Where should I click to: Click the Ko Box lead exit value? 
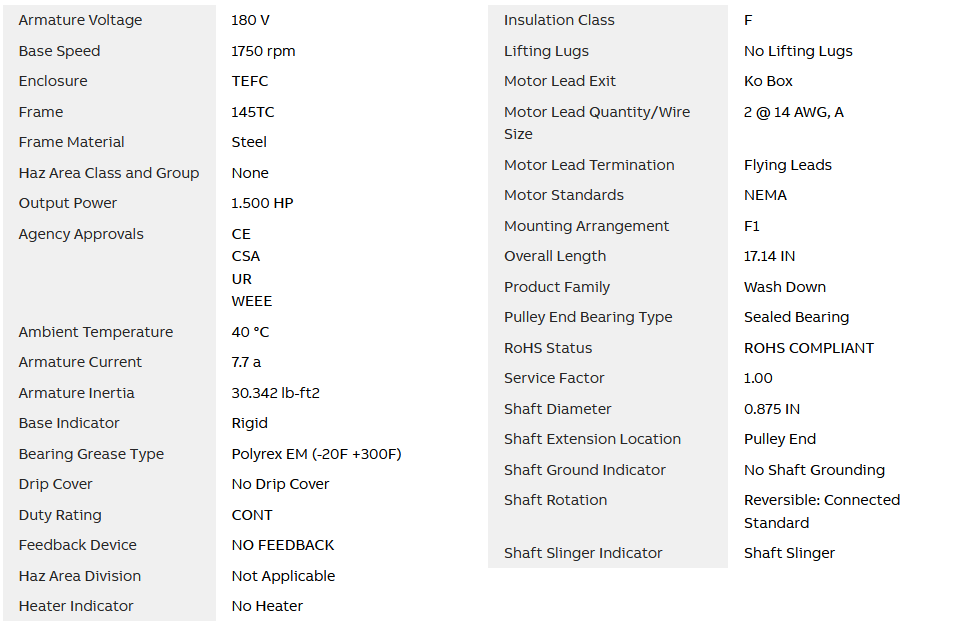click(768, 81)
